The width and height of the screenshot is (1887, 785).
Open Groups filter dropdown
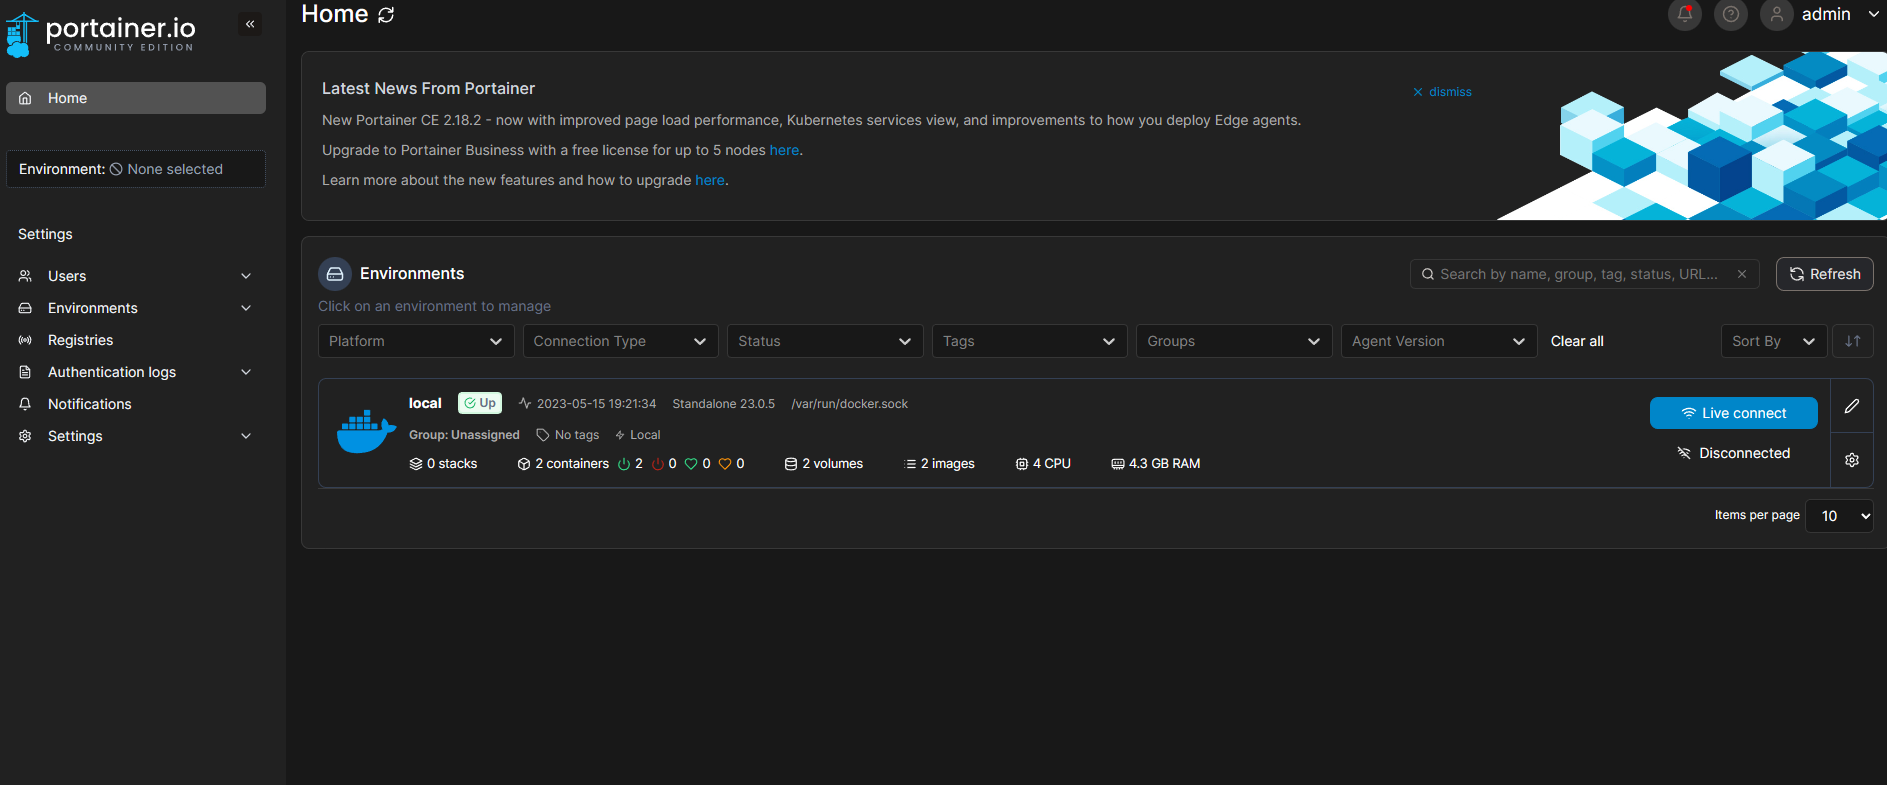1234,341
